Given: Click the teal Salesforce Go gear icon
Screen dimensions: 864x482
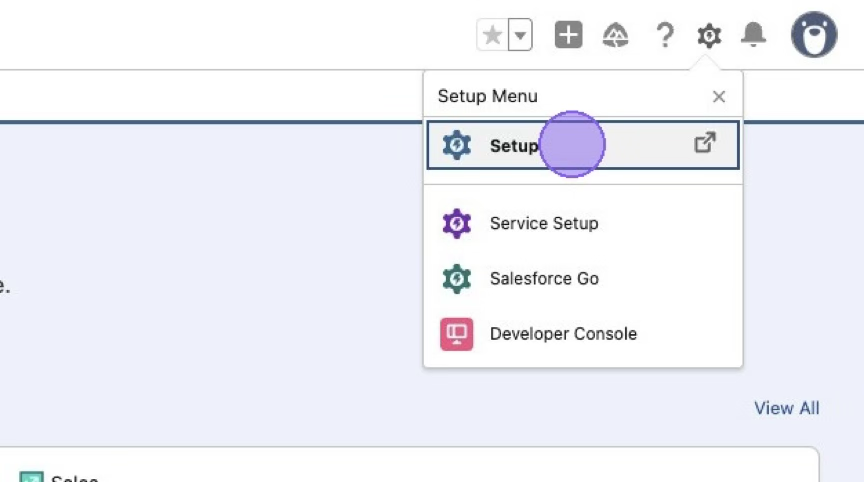Looking at the screenshot, I should (x=457, y=279).
